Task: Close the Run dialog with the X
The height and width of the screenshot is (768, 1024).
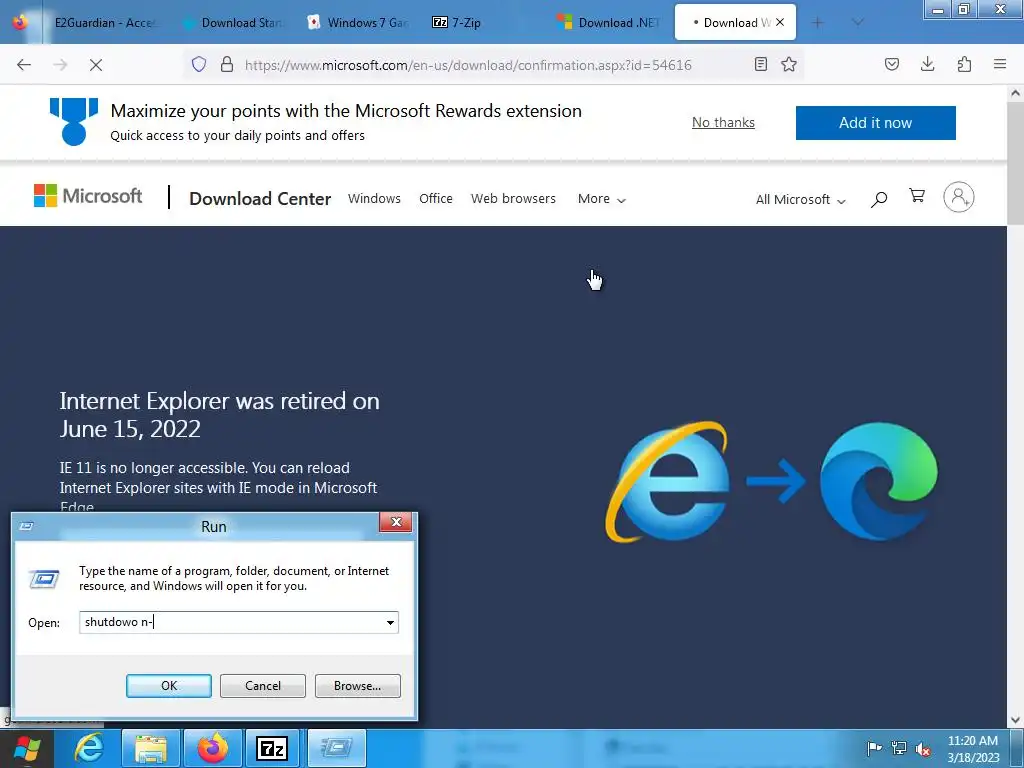Action: (x=396, y=522)
